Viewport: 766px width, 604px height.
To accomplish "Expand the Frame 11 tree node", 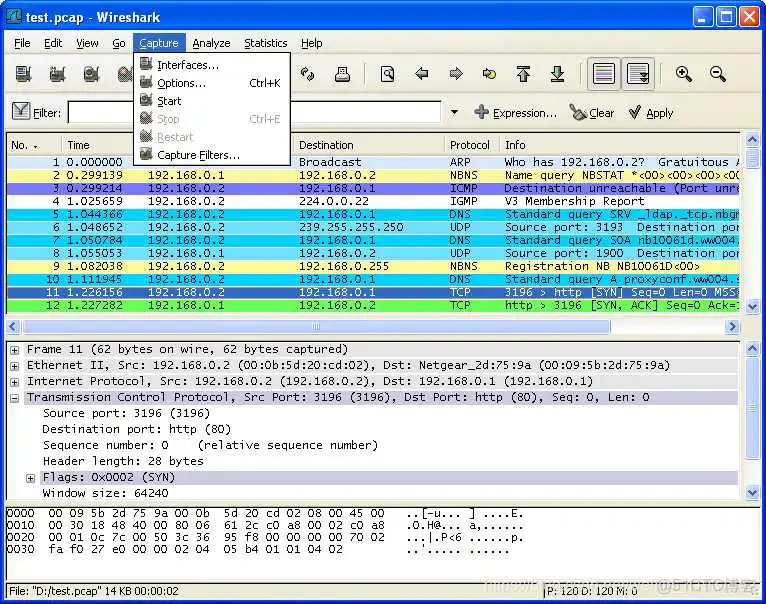I will [15, 350].
